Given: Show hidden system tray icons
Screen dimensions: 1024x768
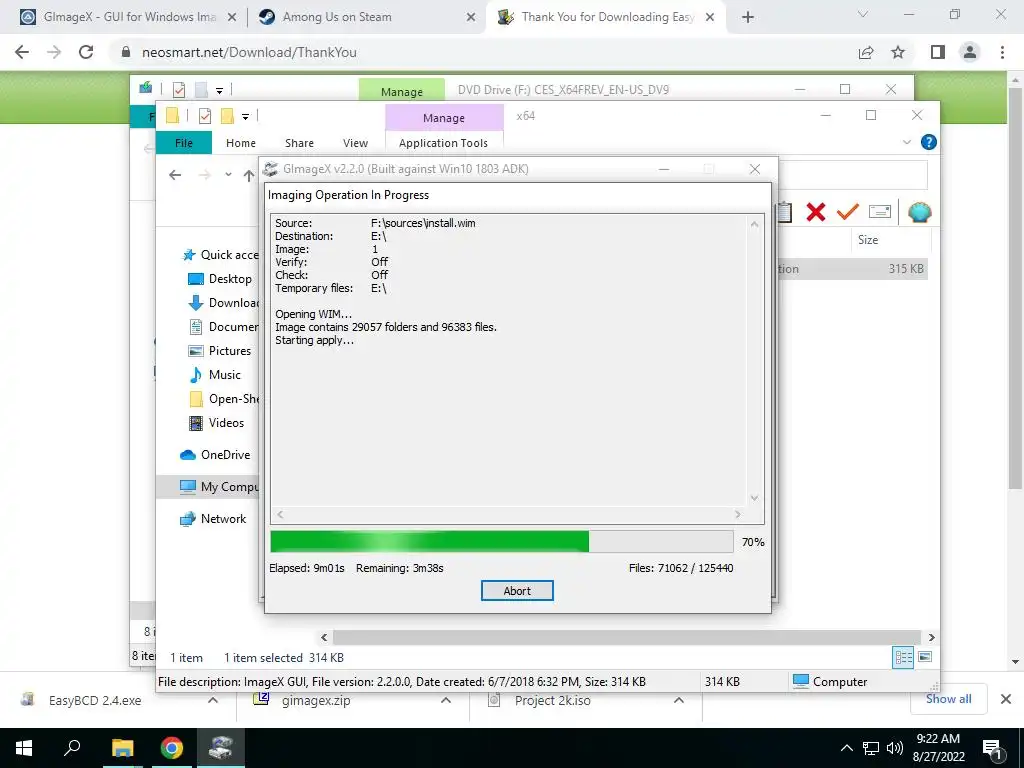Looking at the screenshot, I should [846, 748].
